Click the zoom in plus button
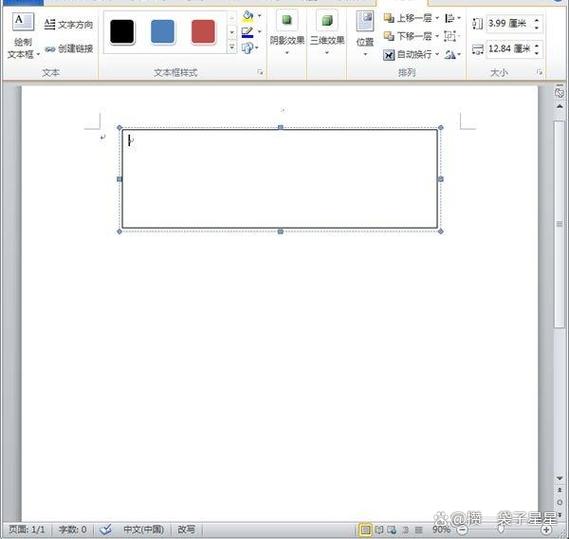 click(x=546, y=530)
